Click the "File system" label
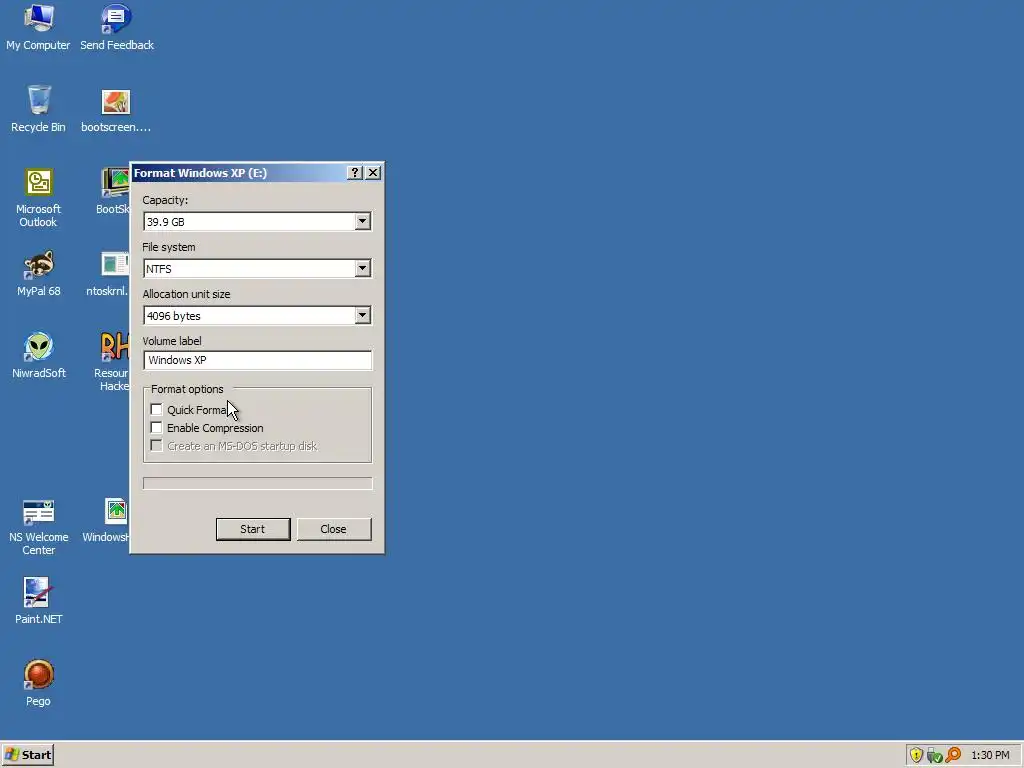1024x768 pixels. (168, 247)
